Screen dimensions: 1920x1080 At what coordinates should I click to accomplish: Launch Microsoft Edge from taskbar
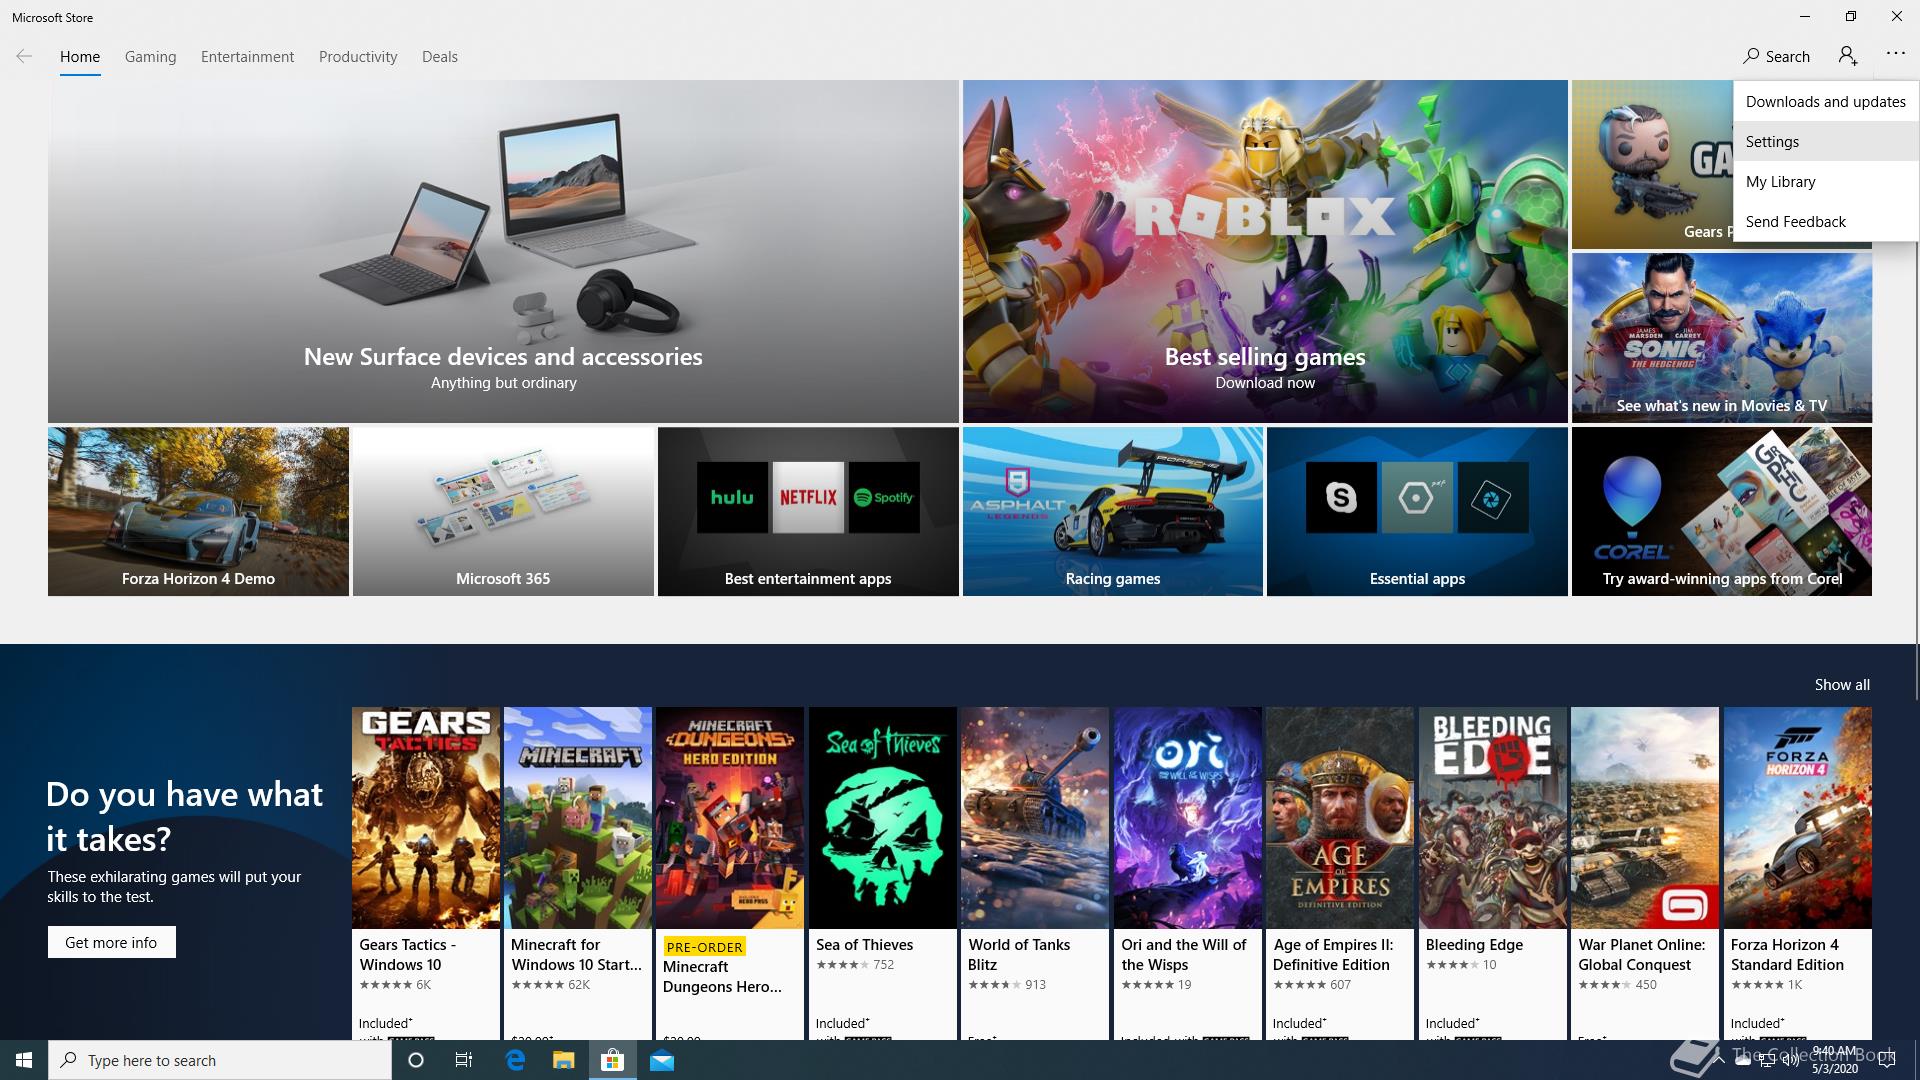[515, 1060]
